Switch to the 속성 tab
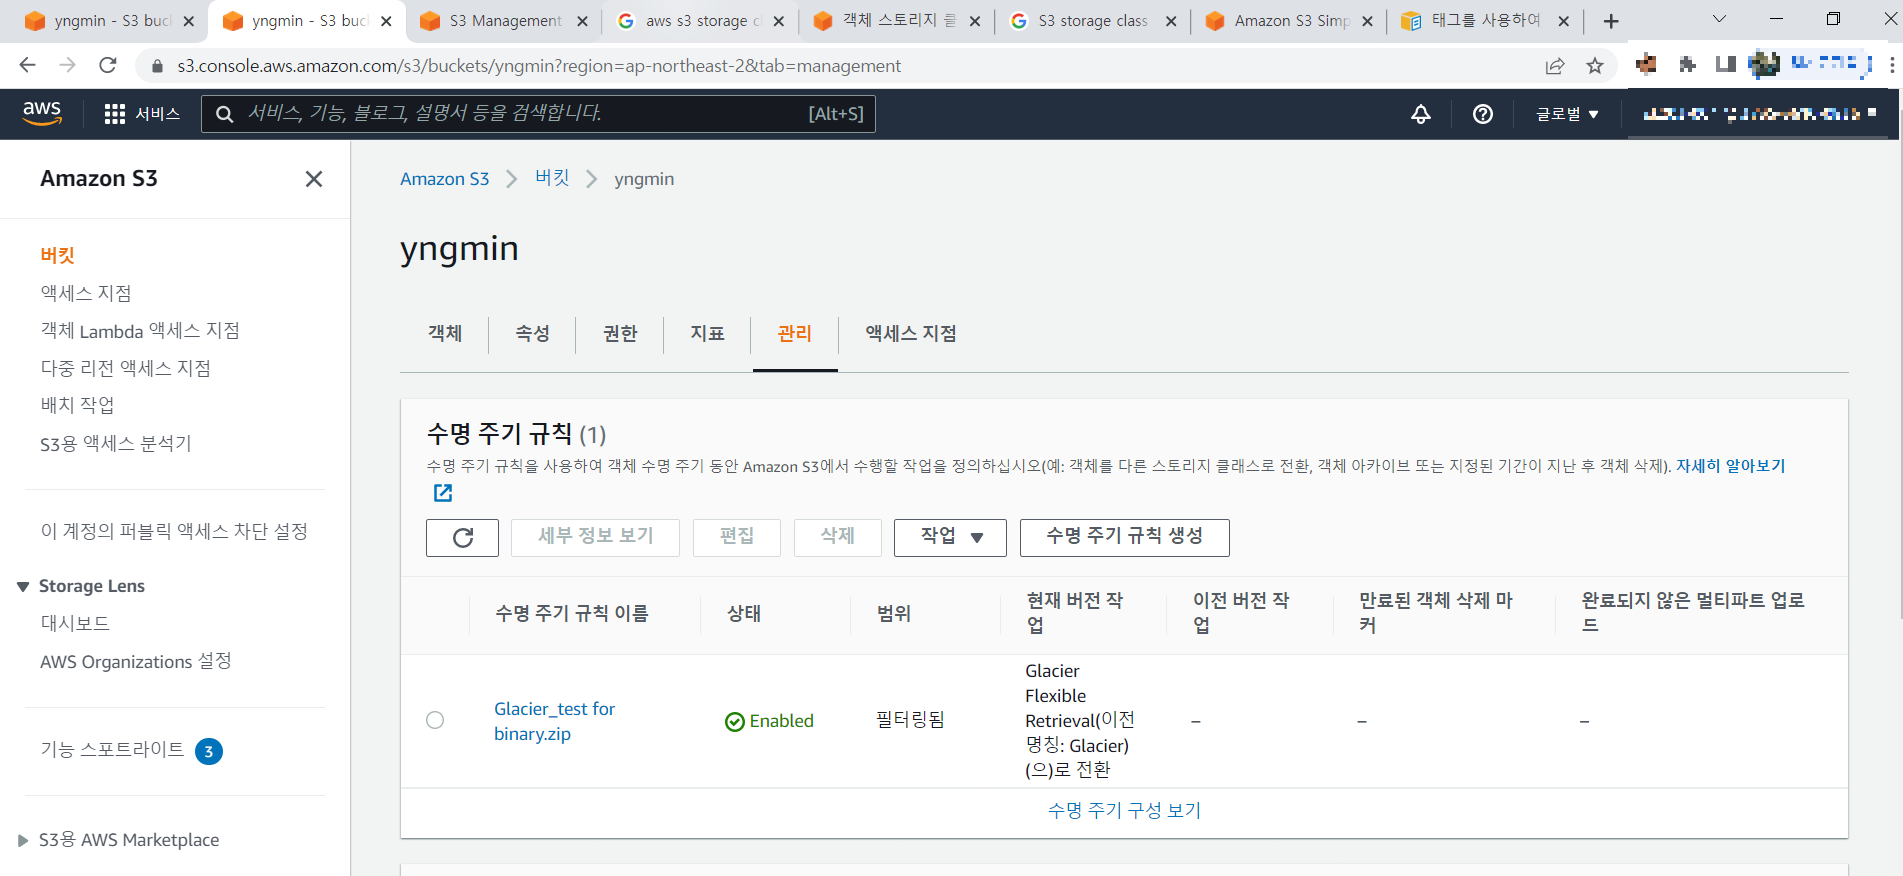 [x=532, y=334]
